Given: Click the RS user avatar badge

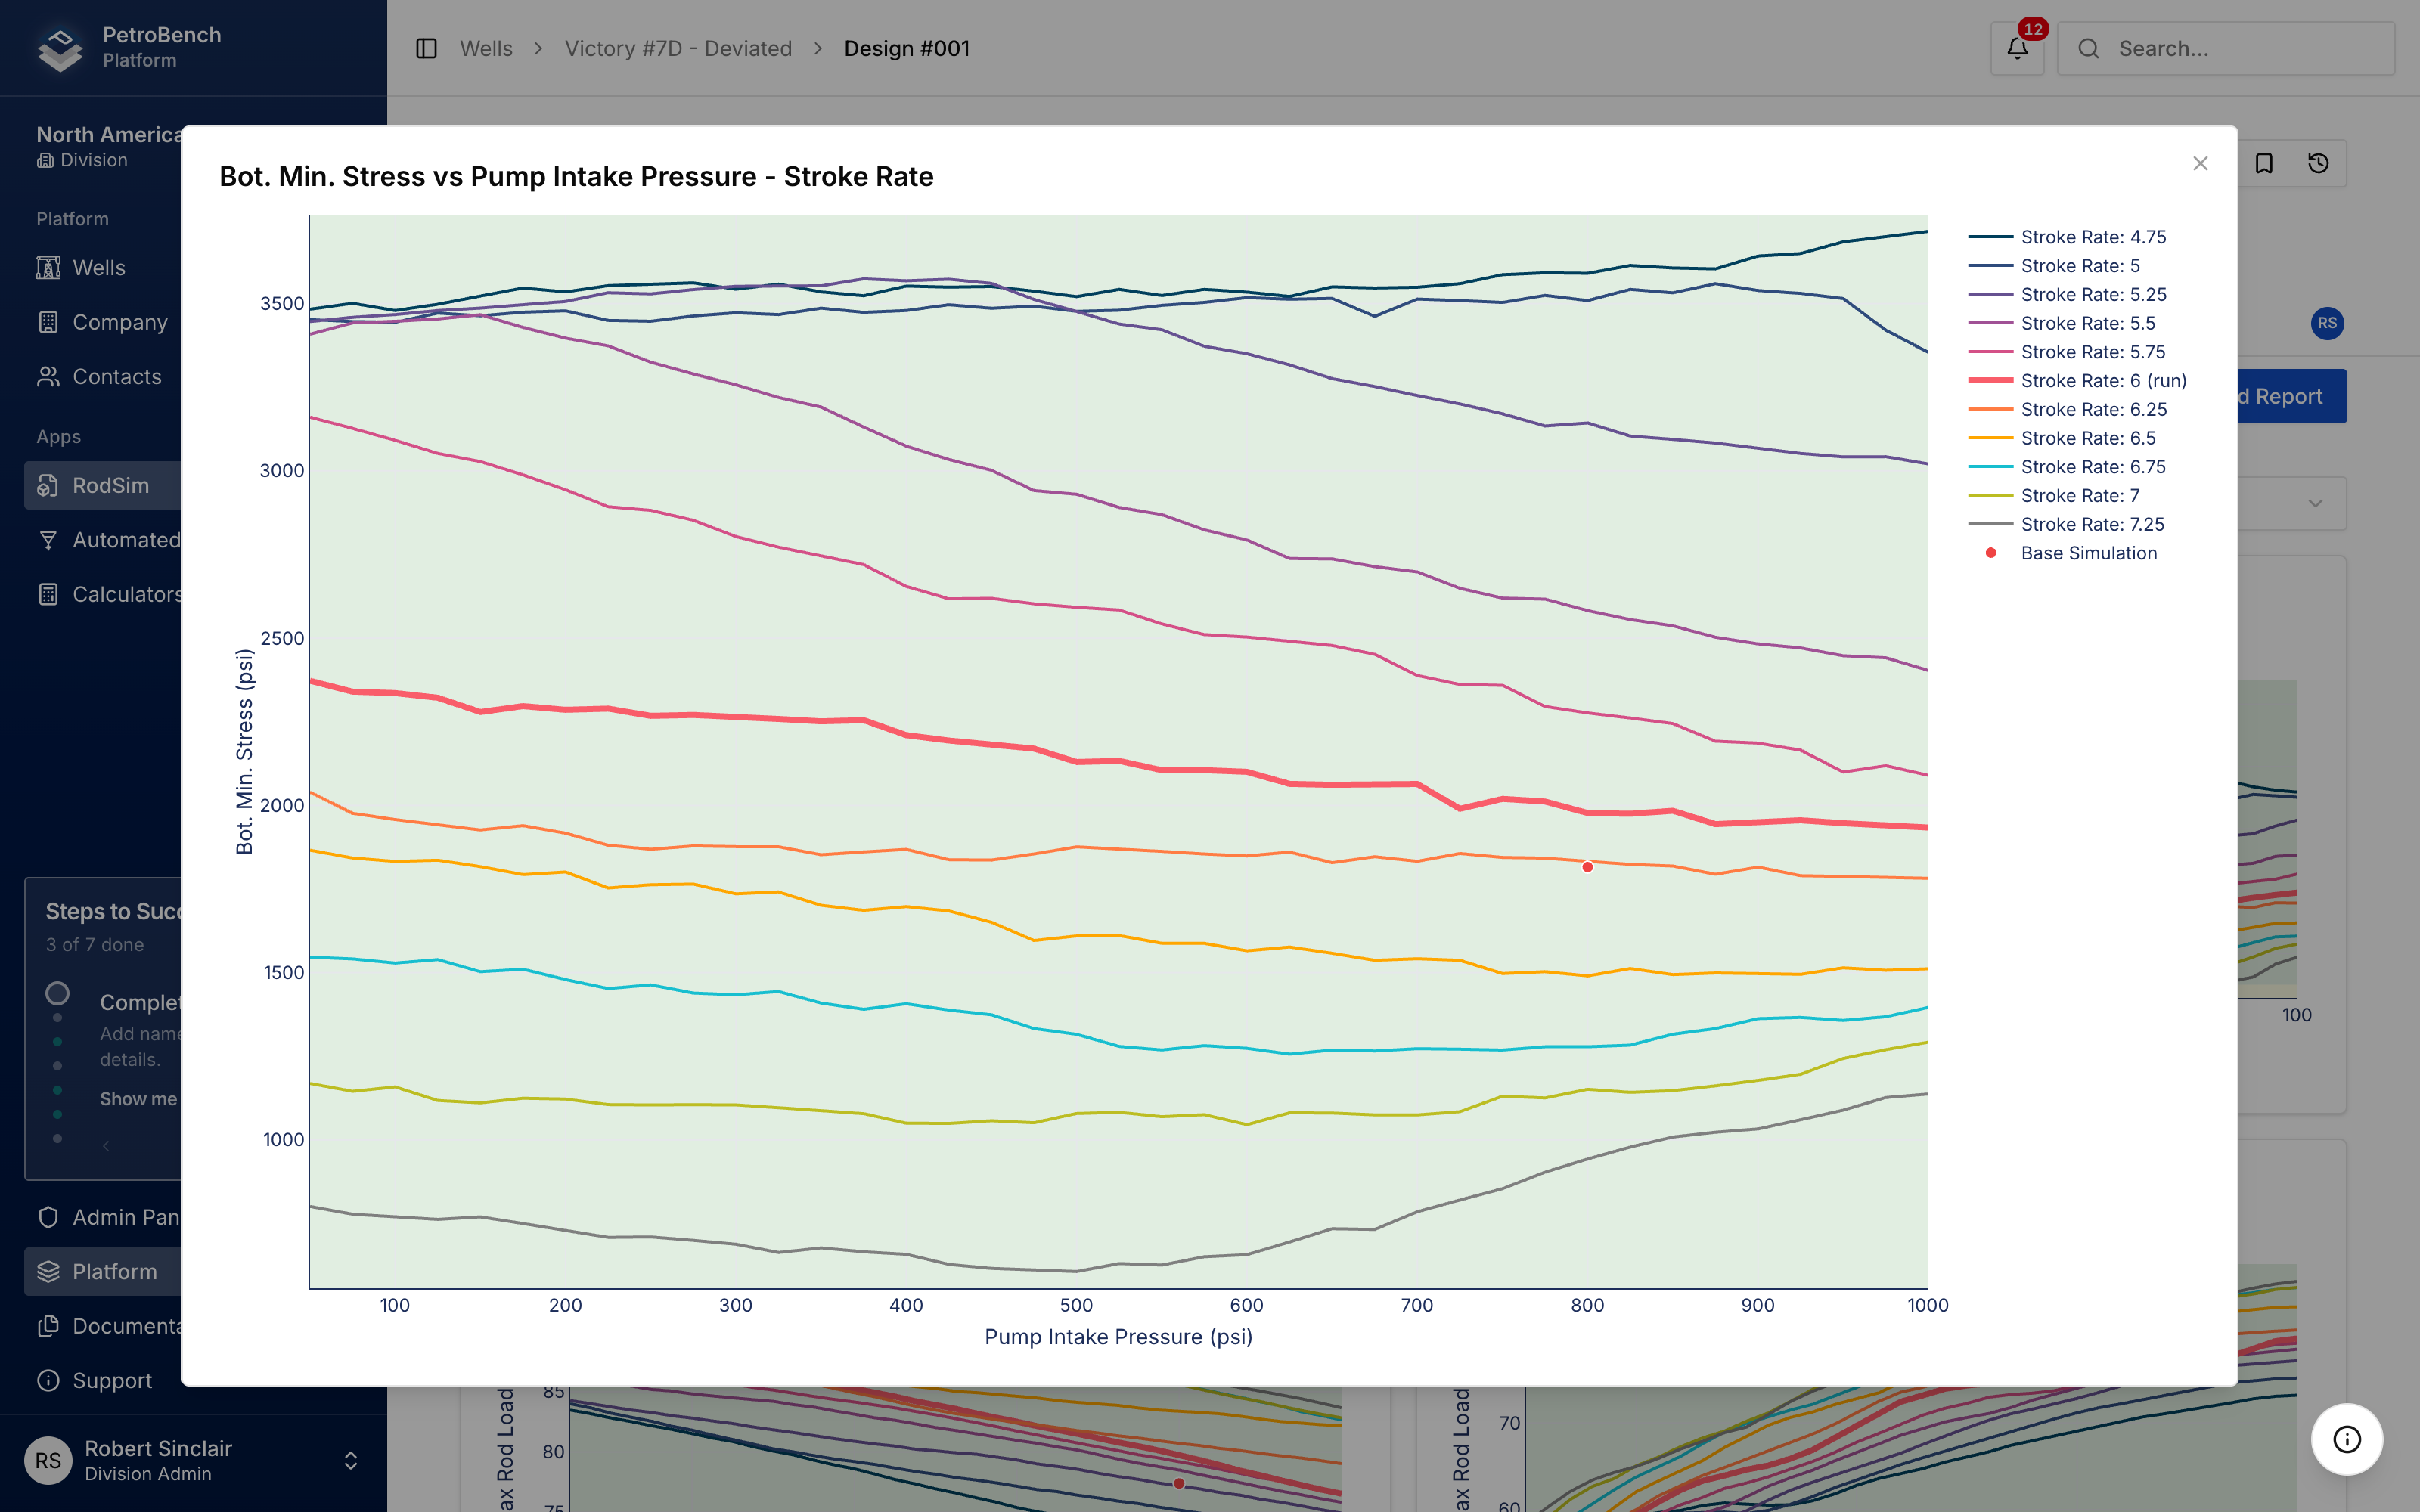Looking at the screenshot, I should click(2327, 323).
